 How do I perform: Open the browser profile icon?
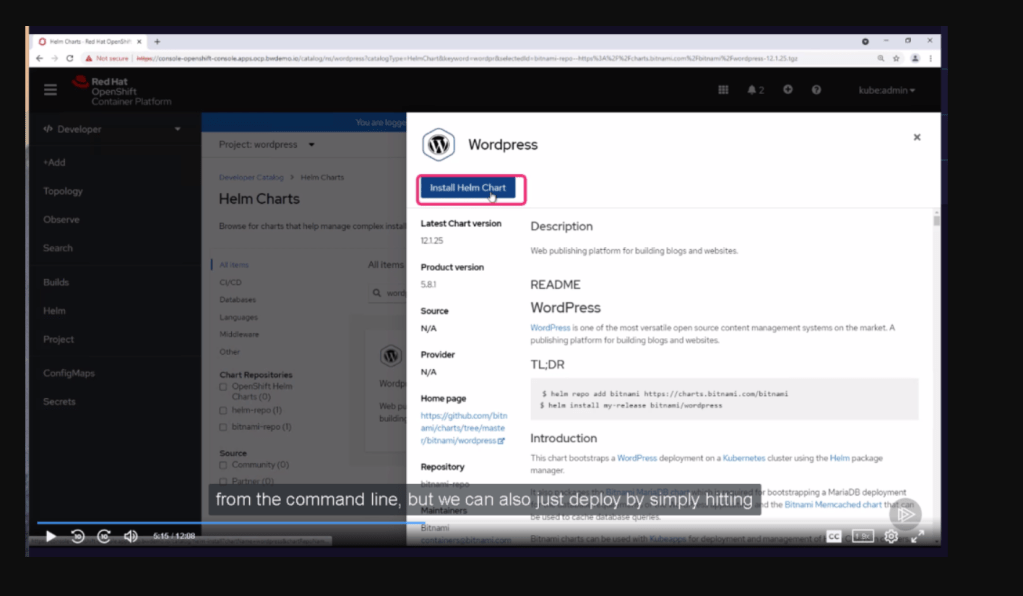click(915, 58)
